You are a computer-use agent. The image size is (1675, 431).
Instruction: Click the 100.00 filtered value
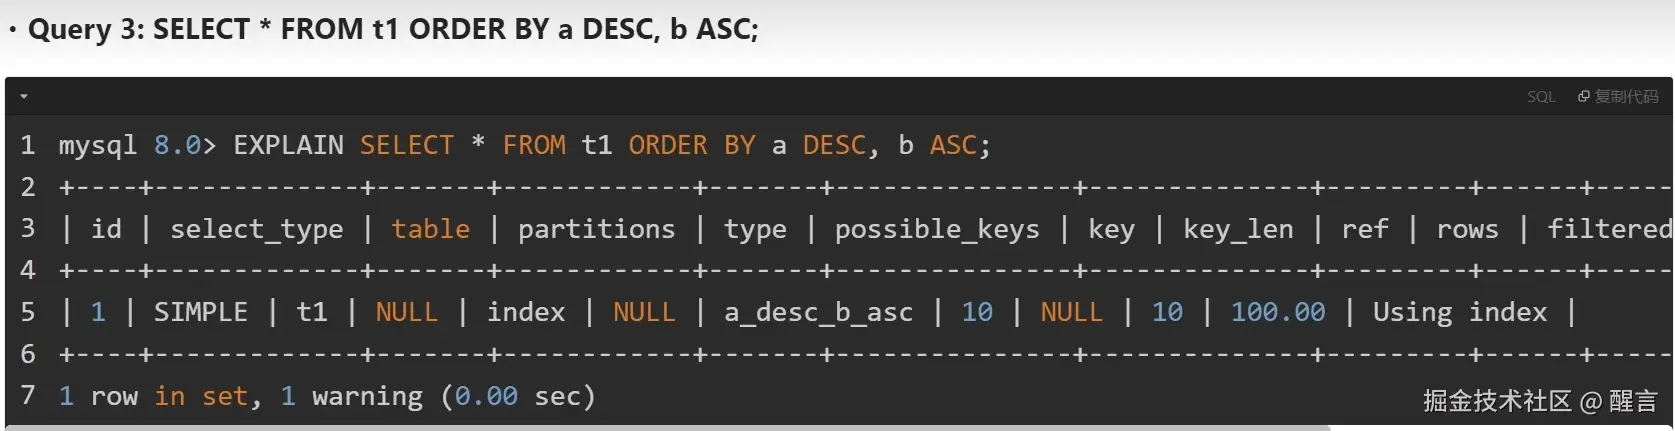[x=1278, y=312]
